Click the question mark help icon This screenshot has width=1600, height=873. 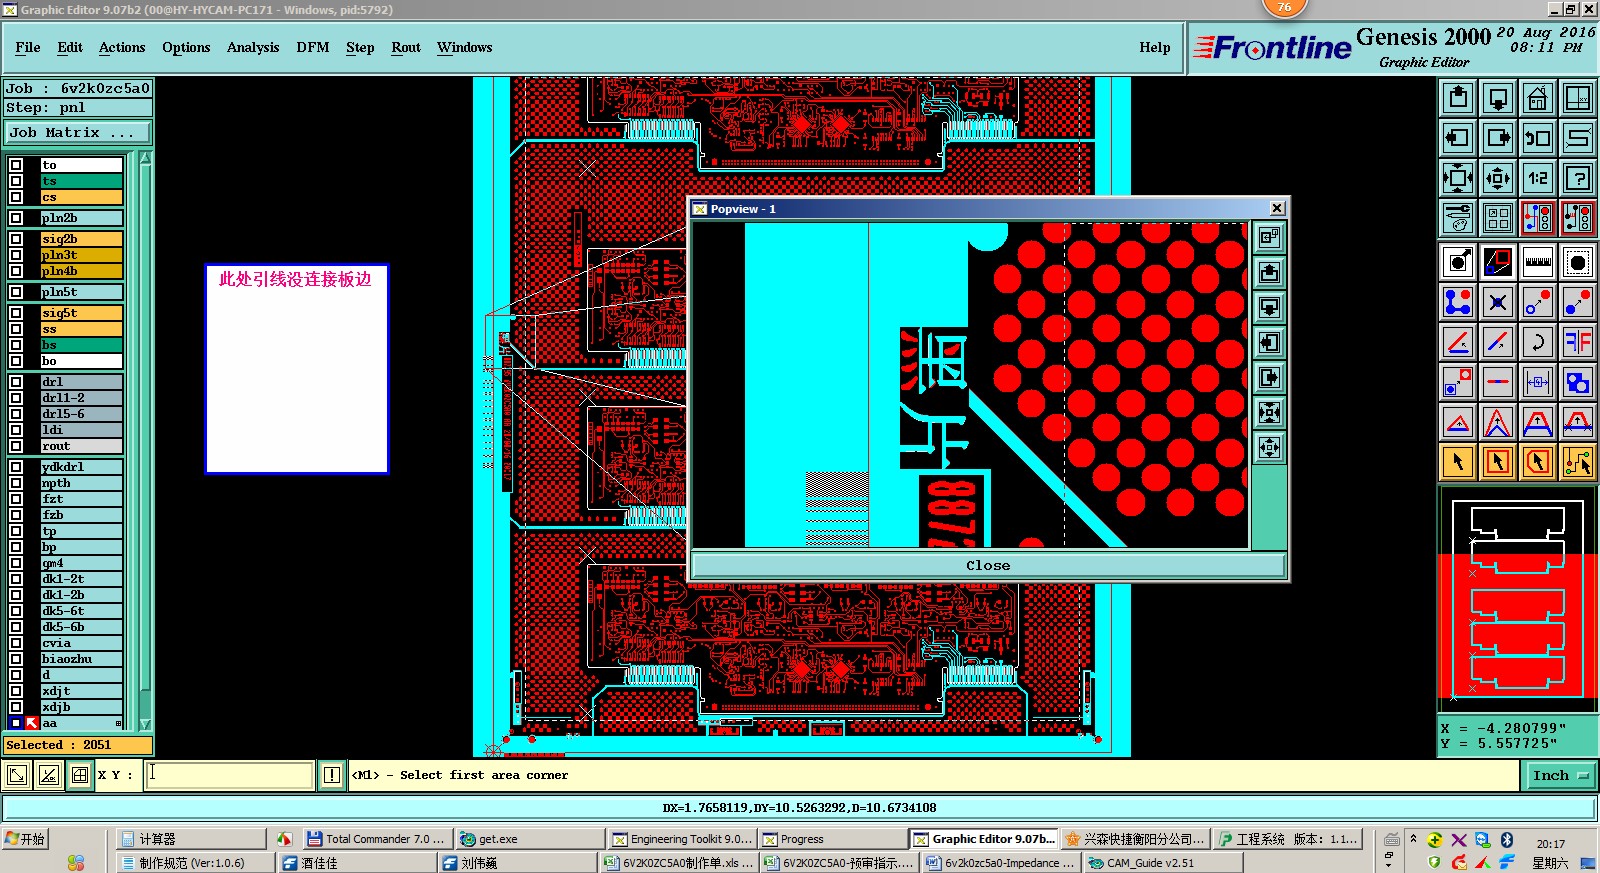(x=1578, y=178)
